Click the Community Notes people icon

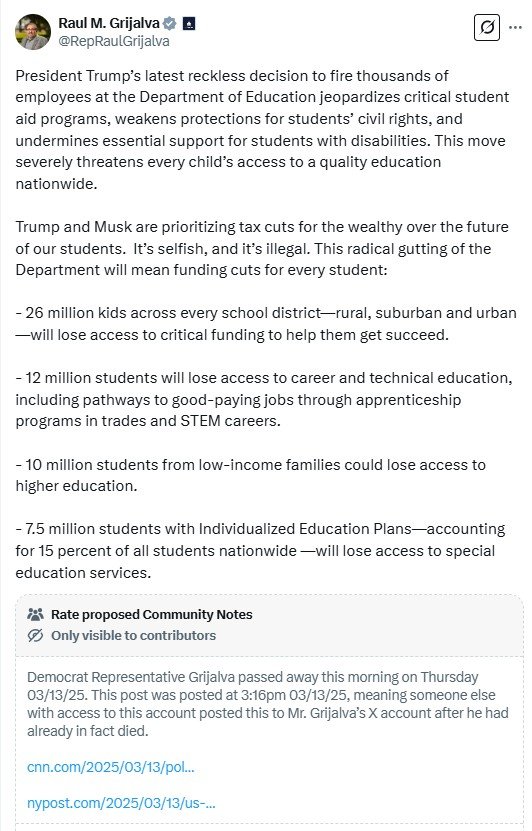(36, 614)
